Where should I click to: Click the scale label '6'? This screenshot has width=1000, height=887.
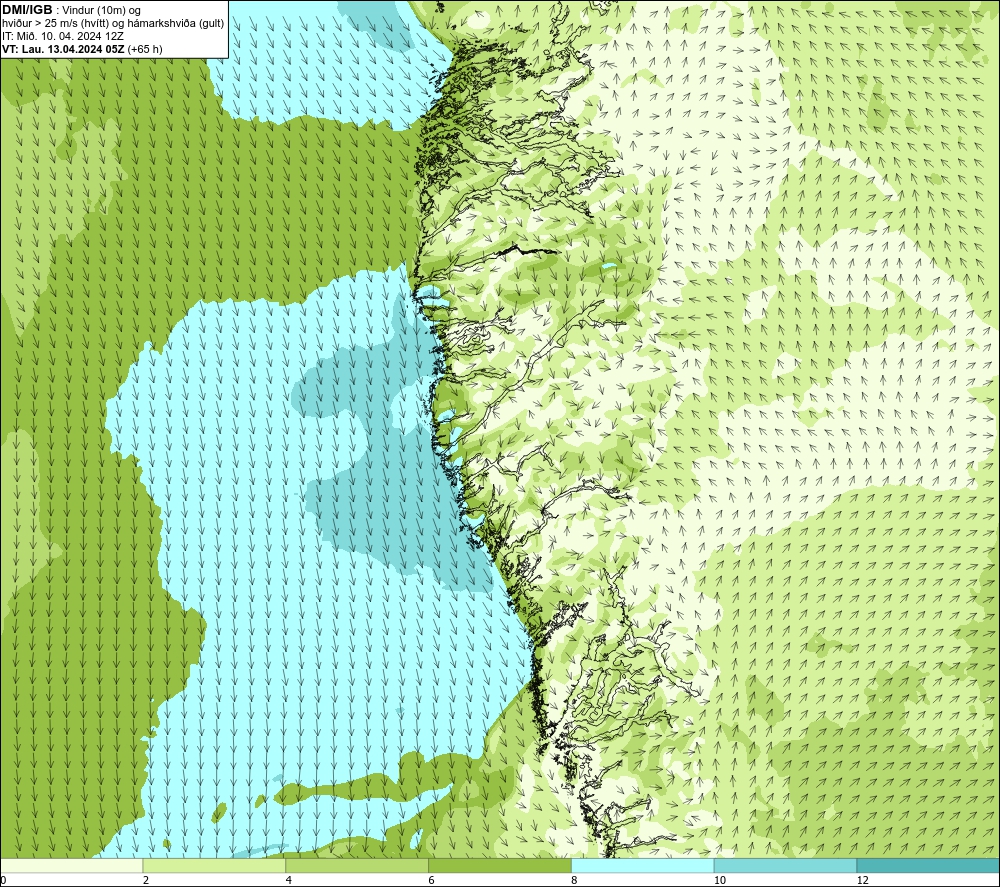pos(432,880)
